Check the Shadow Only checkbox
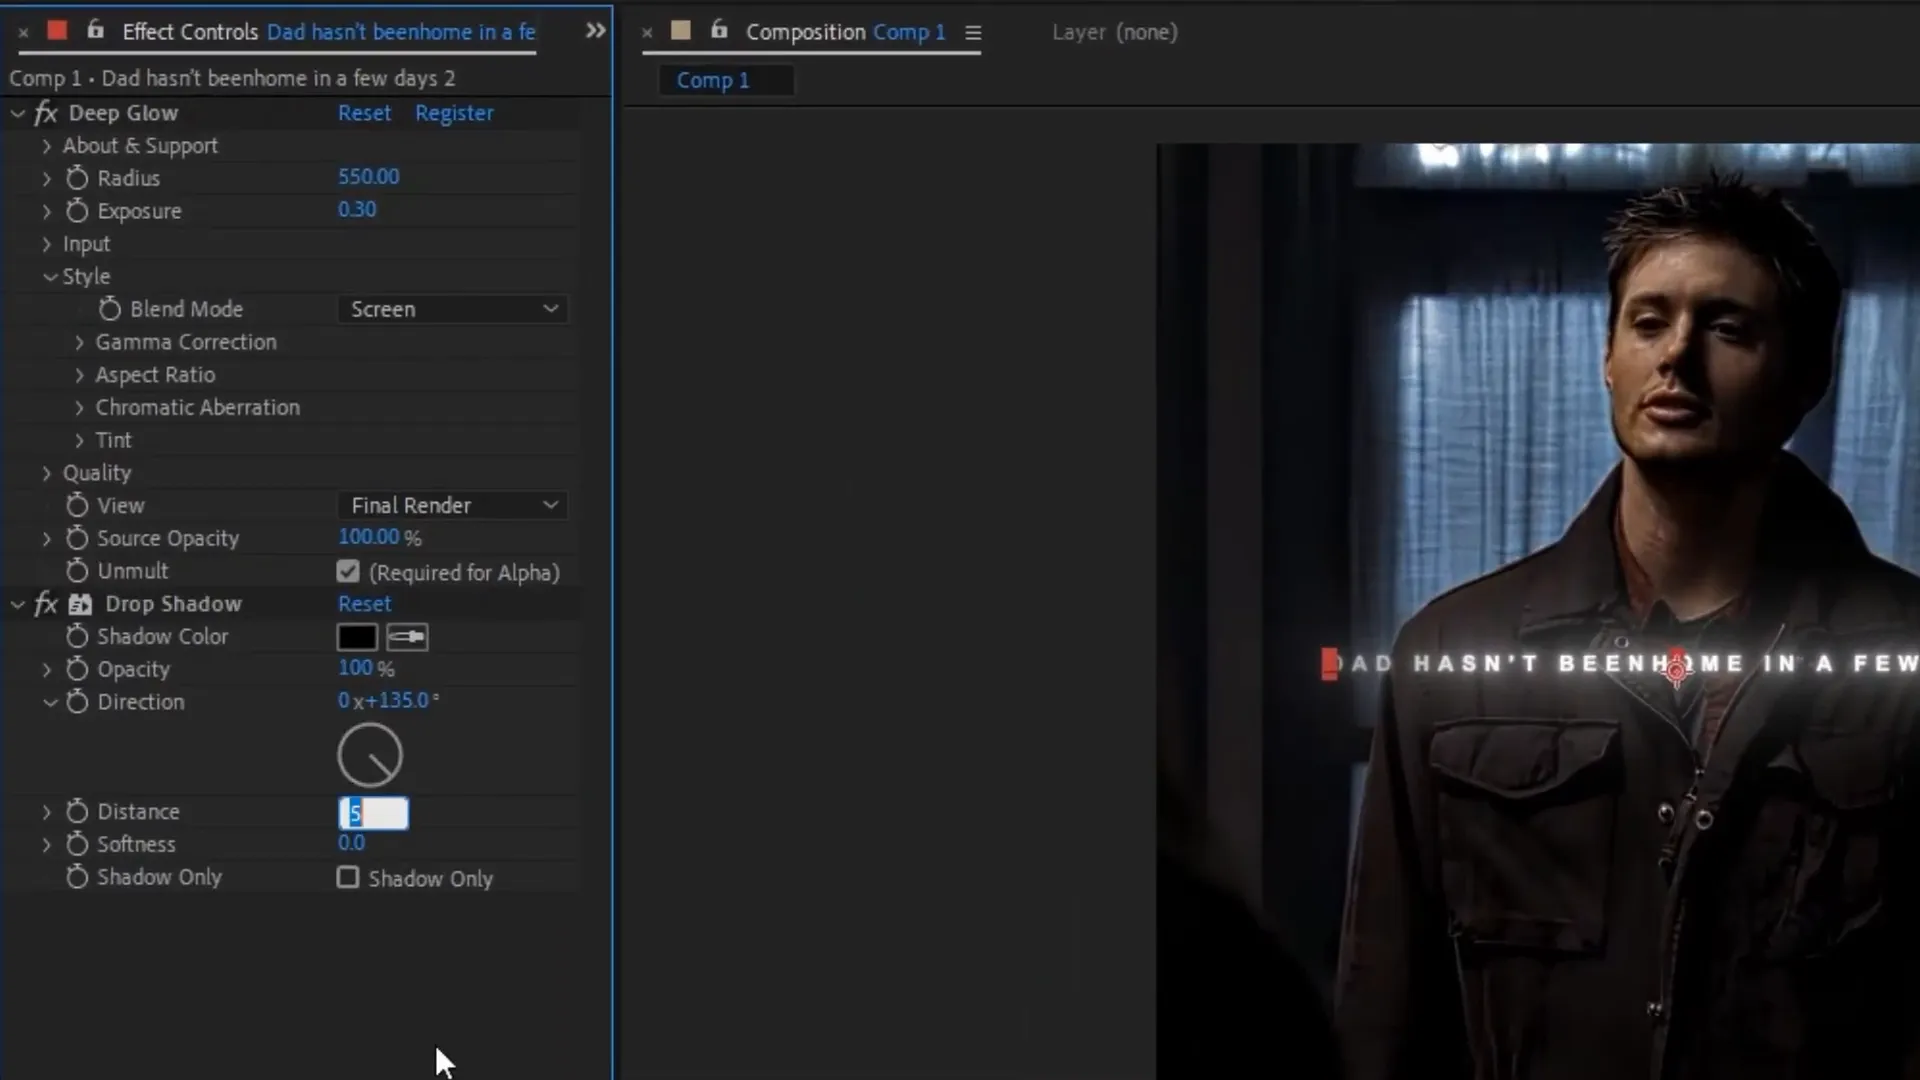 (x=348, y=878)
